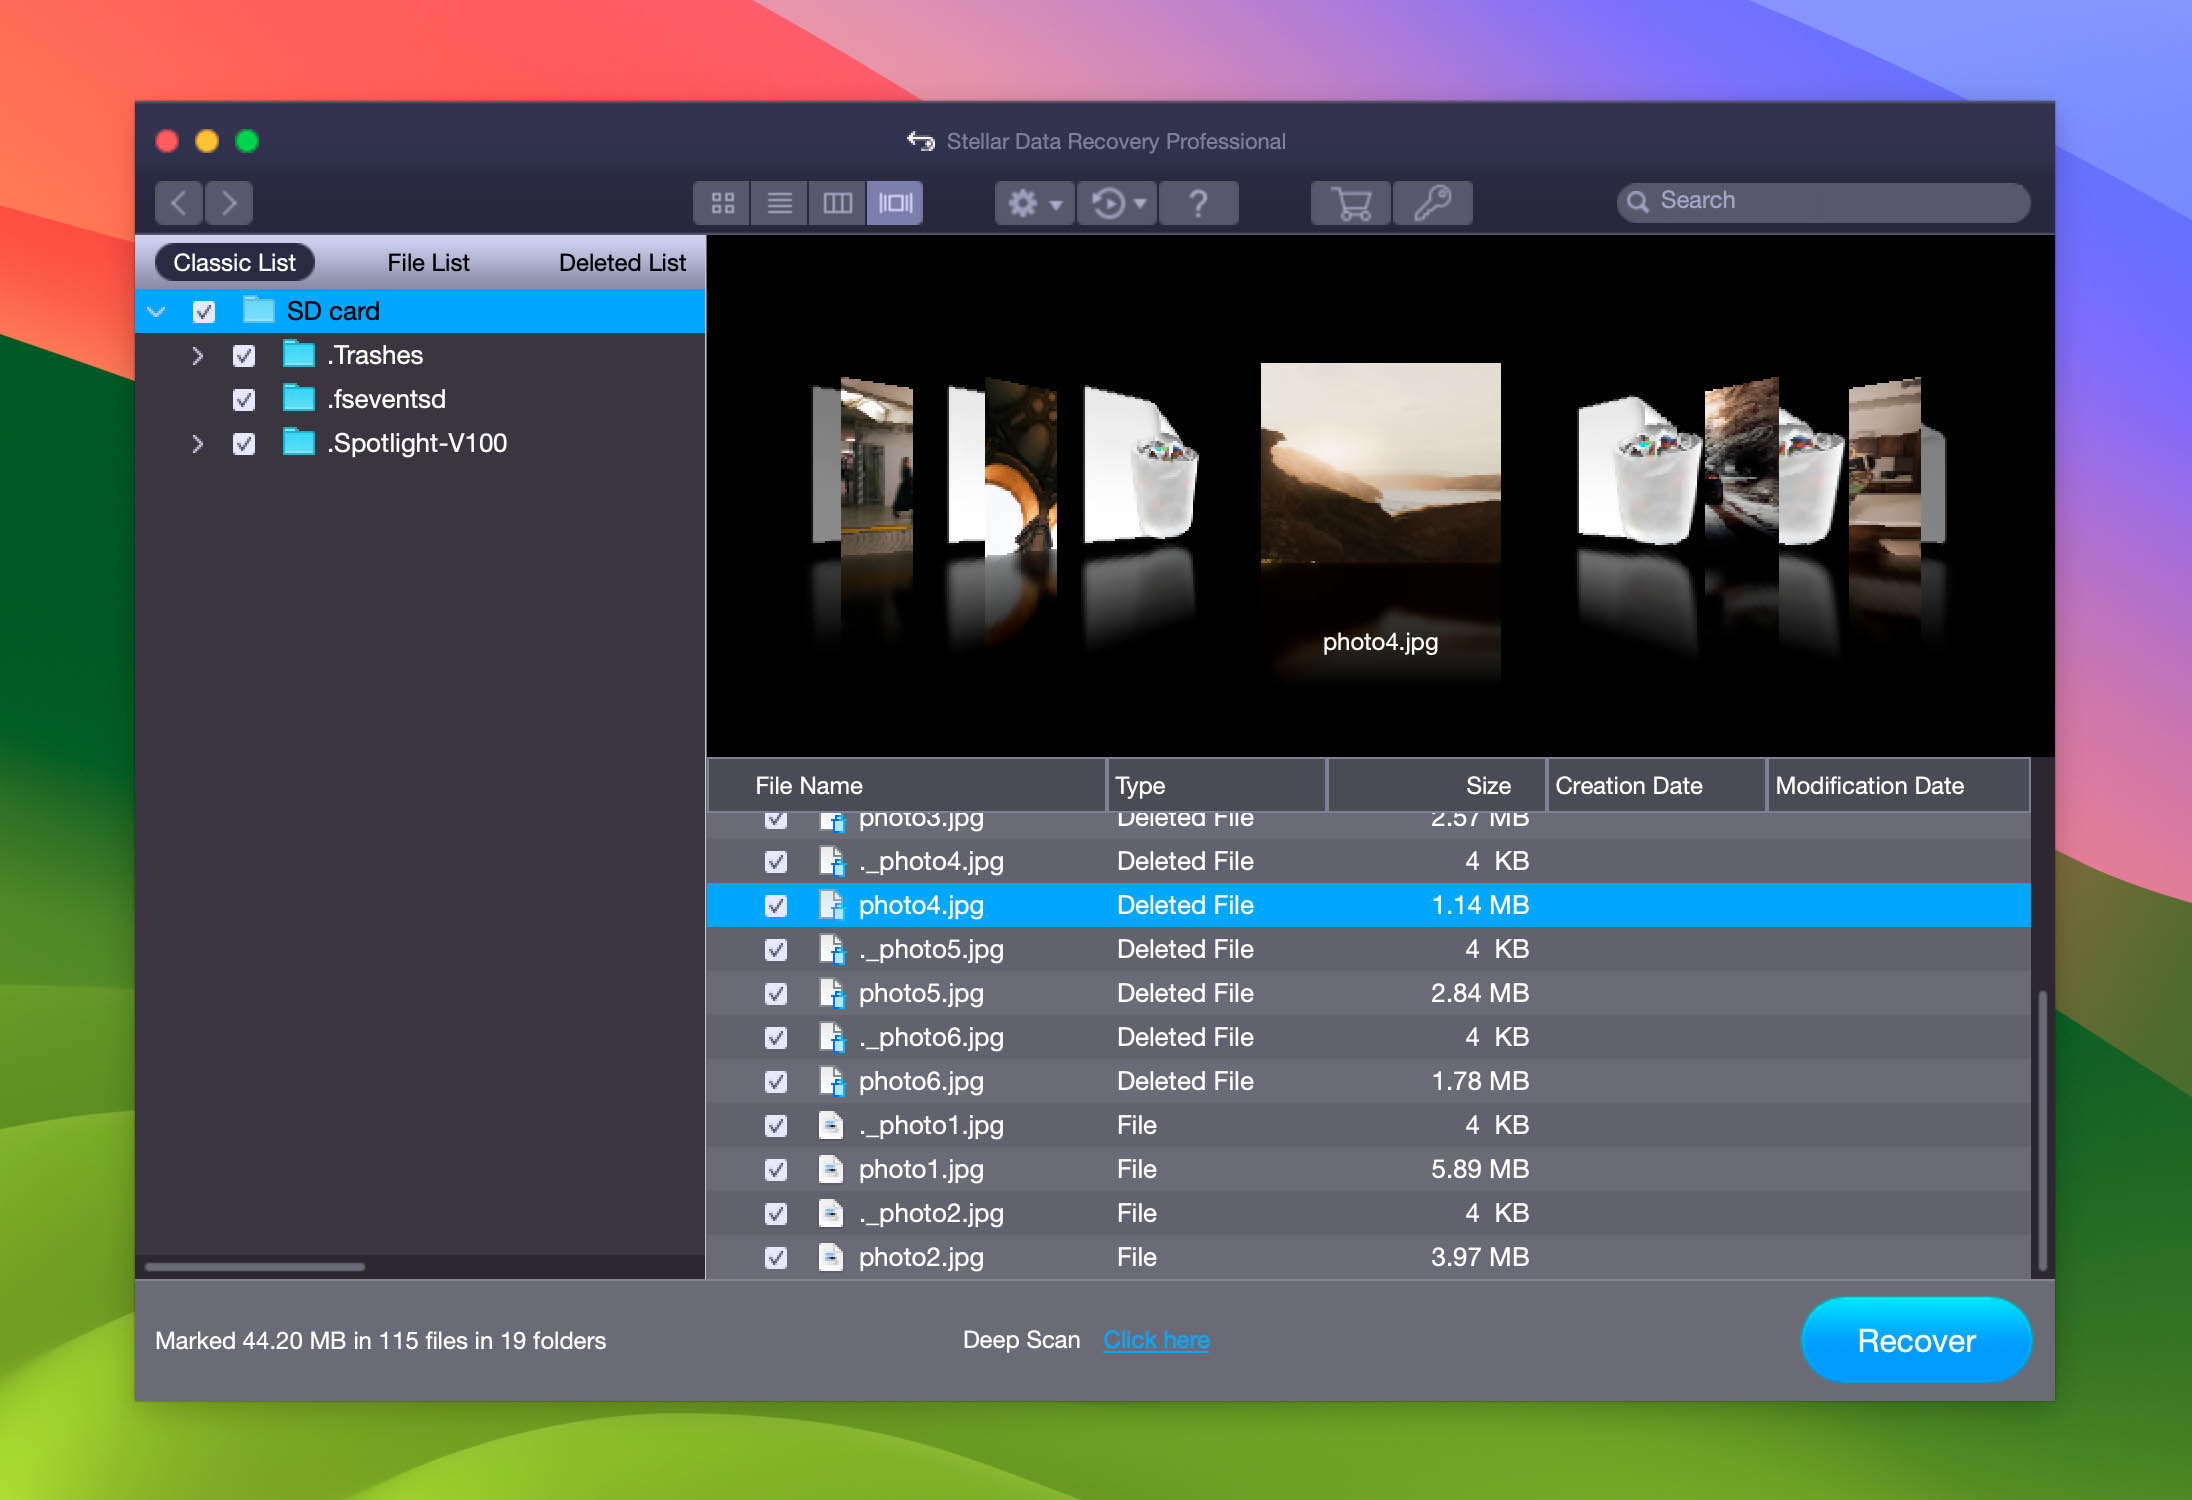This screenshot has width=2192, height=1500.
Task: Select the File List tab
Action: click(x=428, y=263)
